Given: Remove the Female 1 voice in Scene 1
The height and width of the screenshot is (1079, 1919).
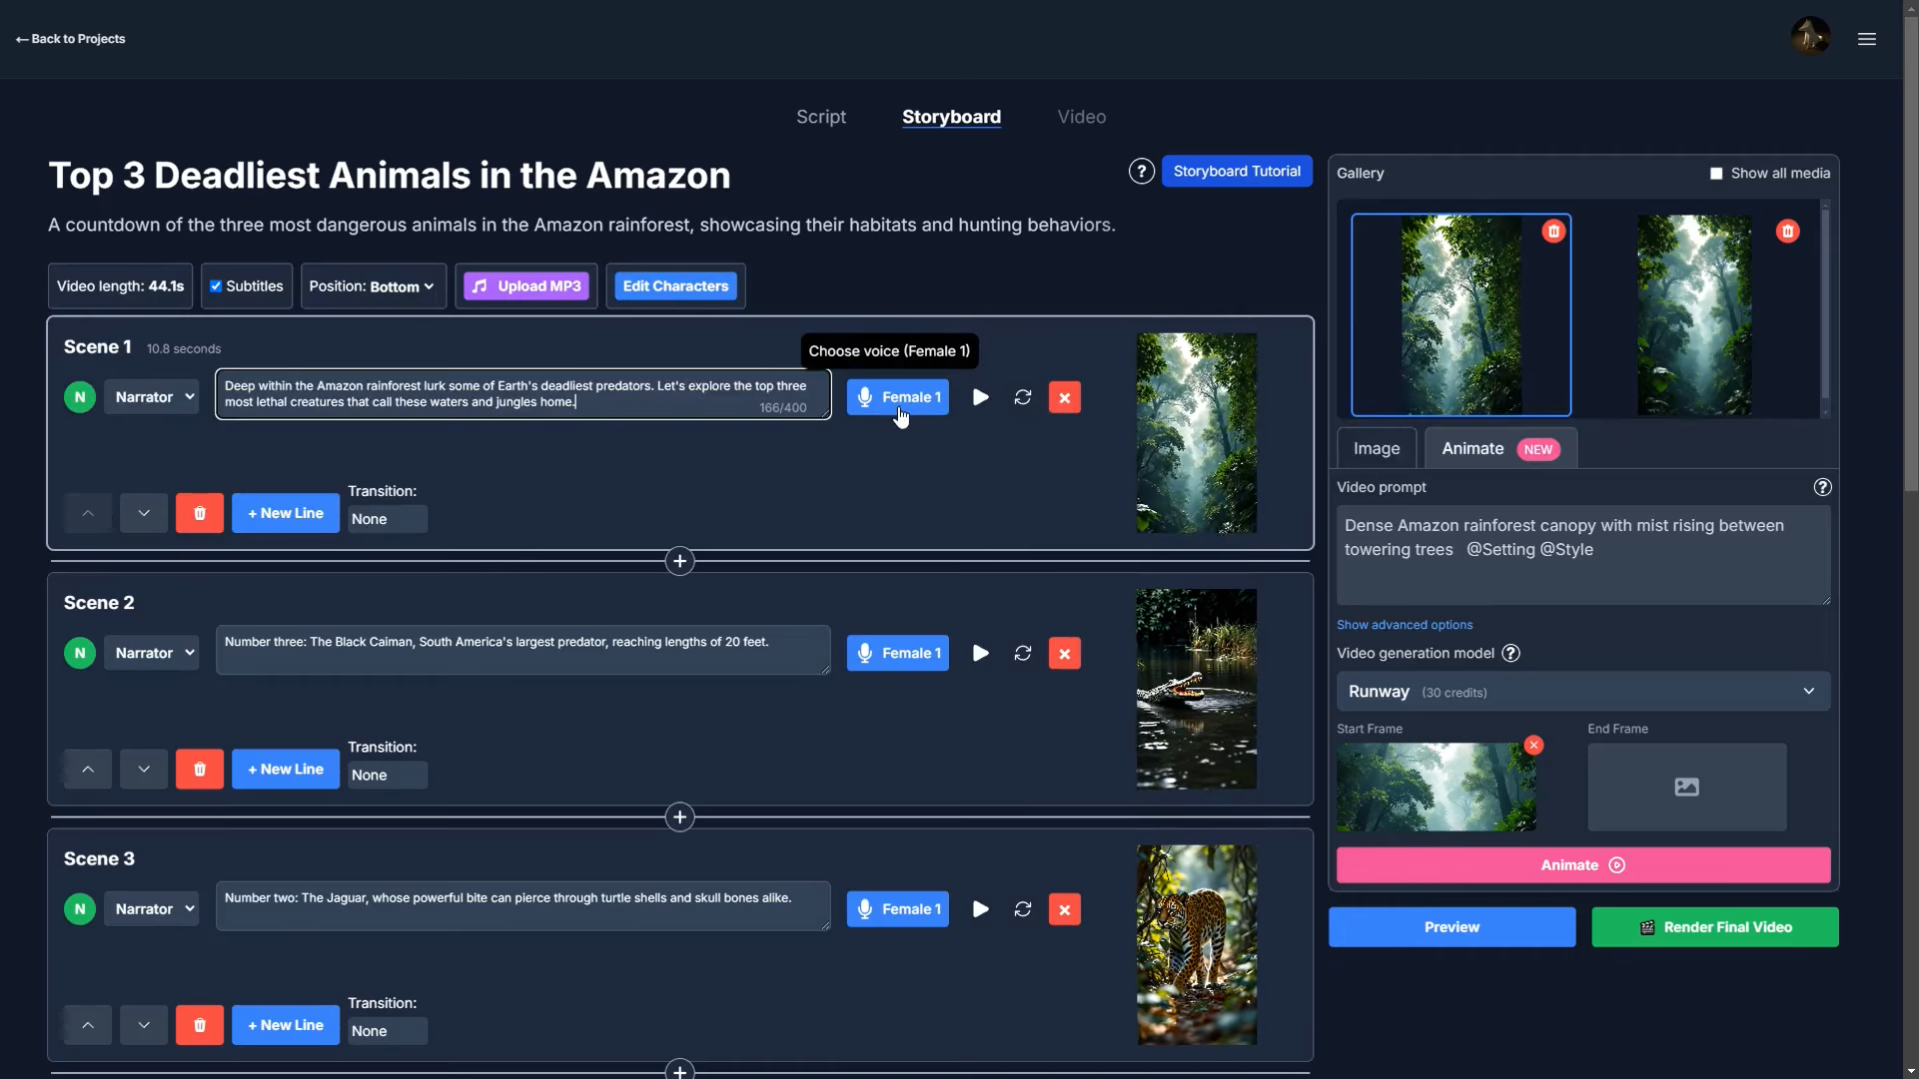Looking at the screenshot, I should point(1063,396).
